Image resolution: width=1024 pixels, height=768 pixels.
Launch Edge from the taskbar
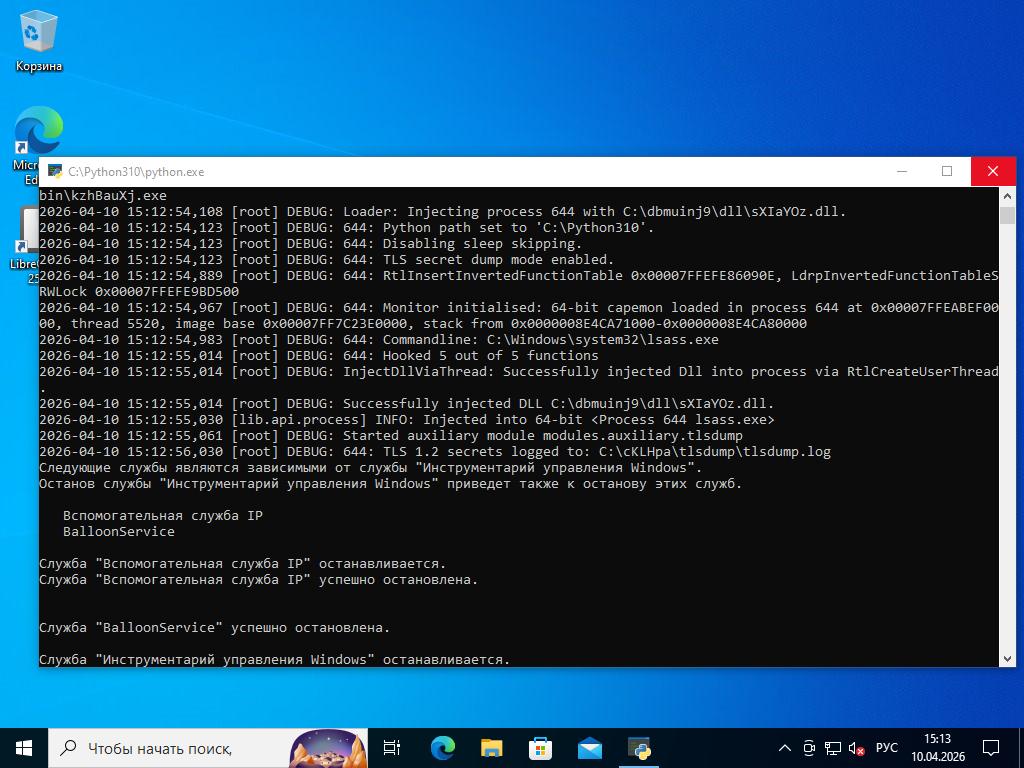pos(442,748)
